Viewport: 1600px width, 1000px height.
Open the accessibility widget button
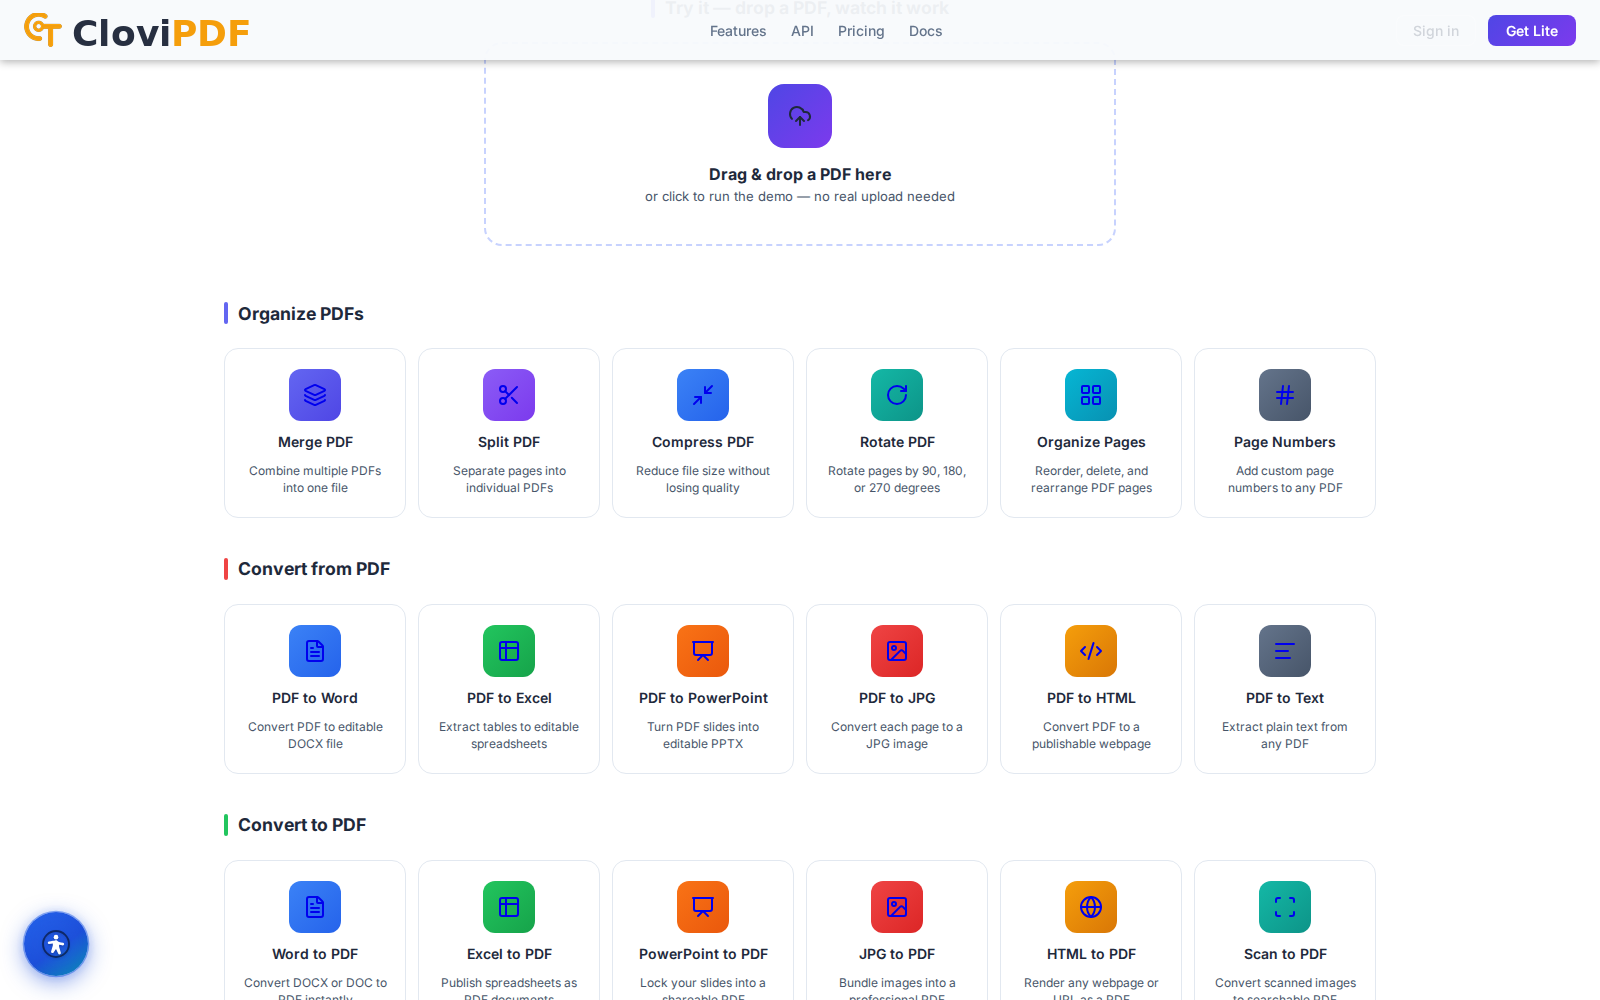coord(56,944)
